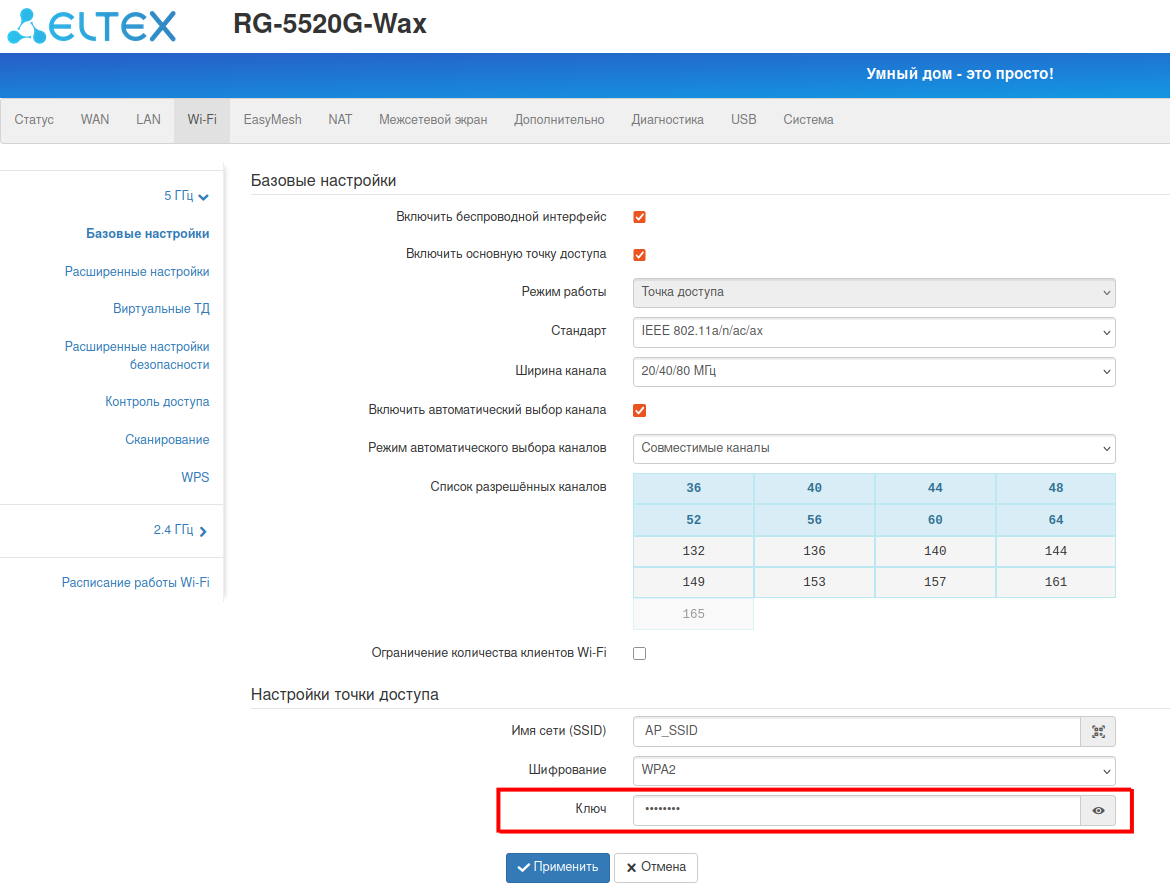This screenshot has width=1170, height=888.
Task: Toggle Включить основную точку доступа checkbox
Action: click(639, 255)
